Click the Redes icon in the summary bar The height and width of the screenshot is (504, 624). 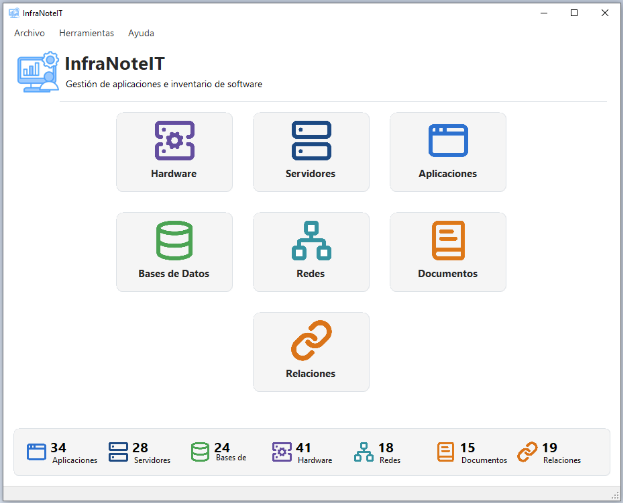(364, 452)
